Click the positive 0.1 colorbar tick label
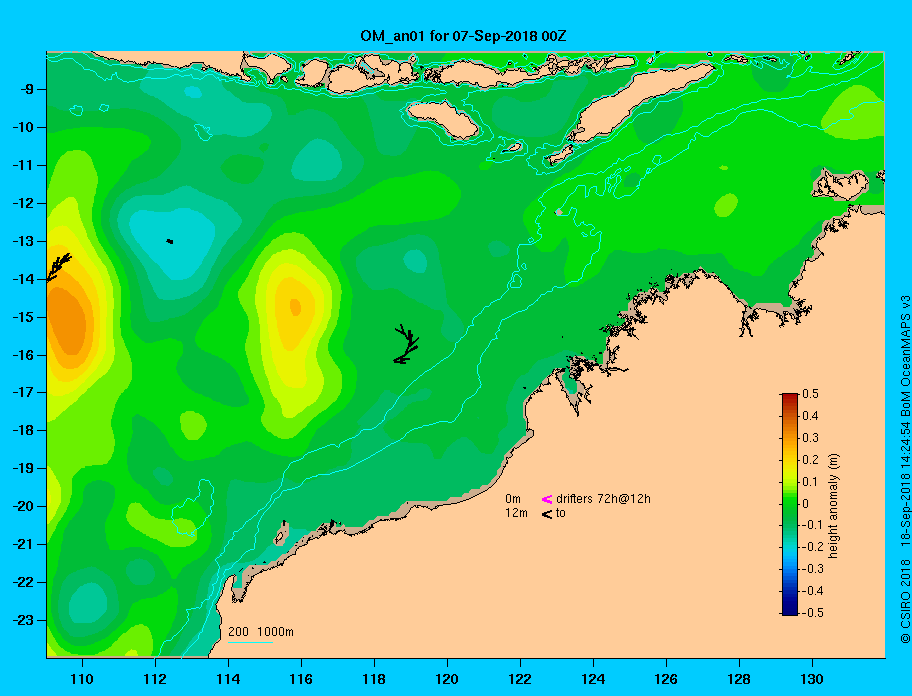 [x=810, y=482]
